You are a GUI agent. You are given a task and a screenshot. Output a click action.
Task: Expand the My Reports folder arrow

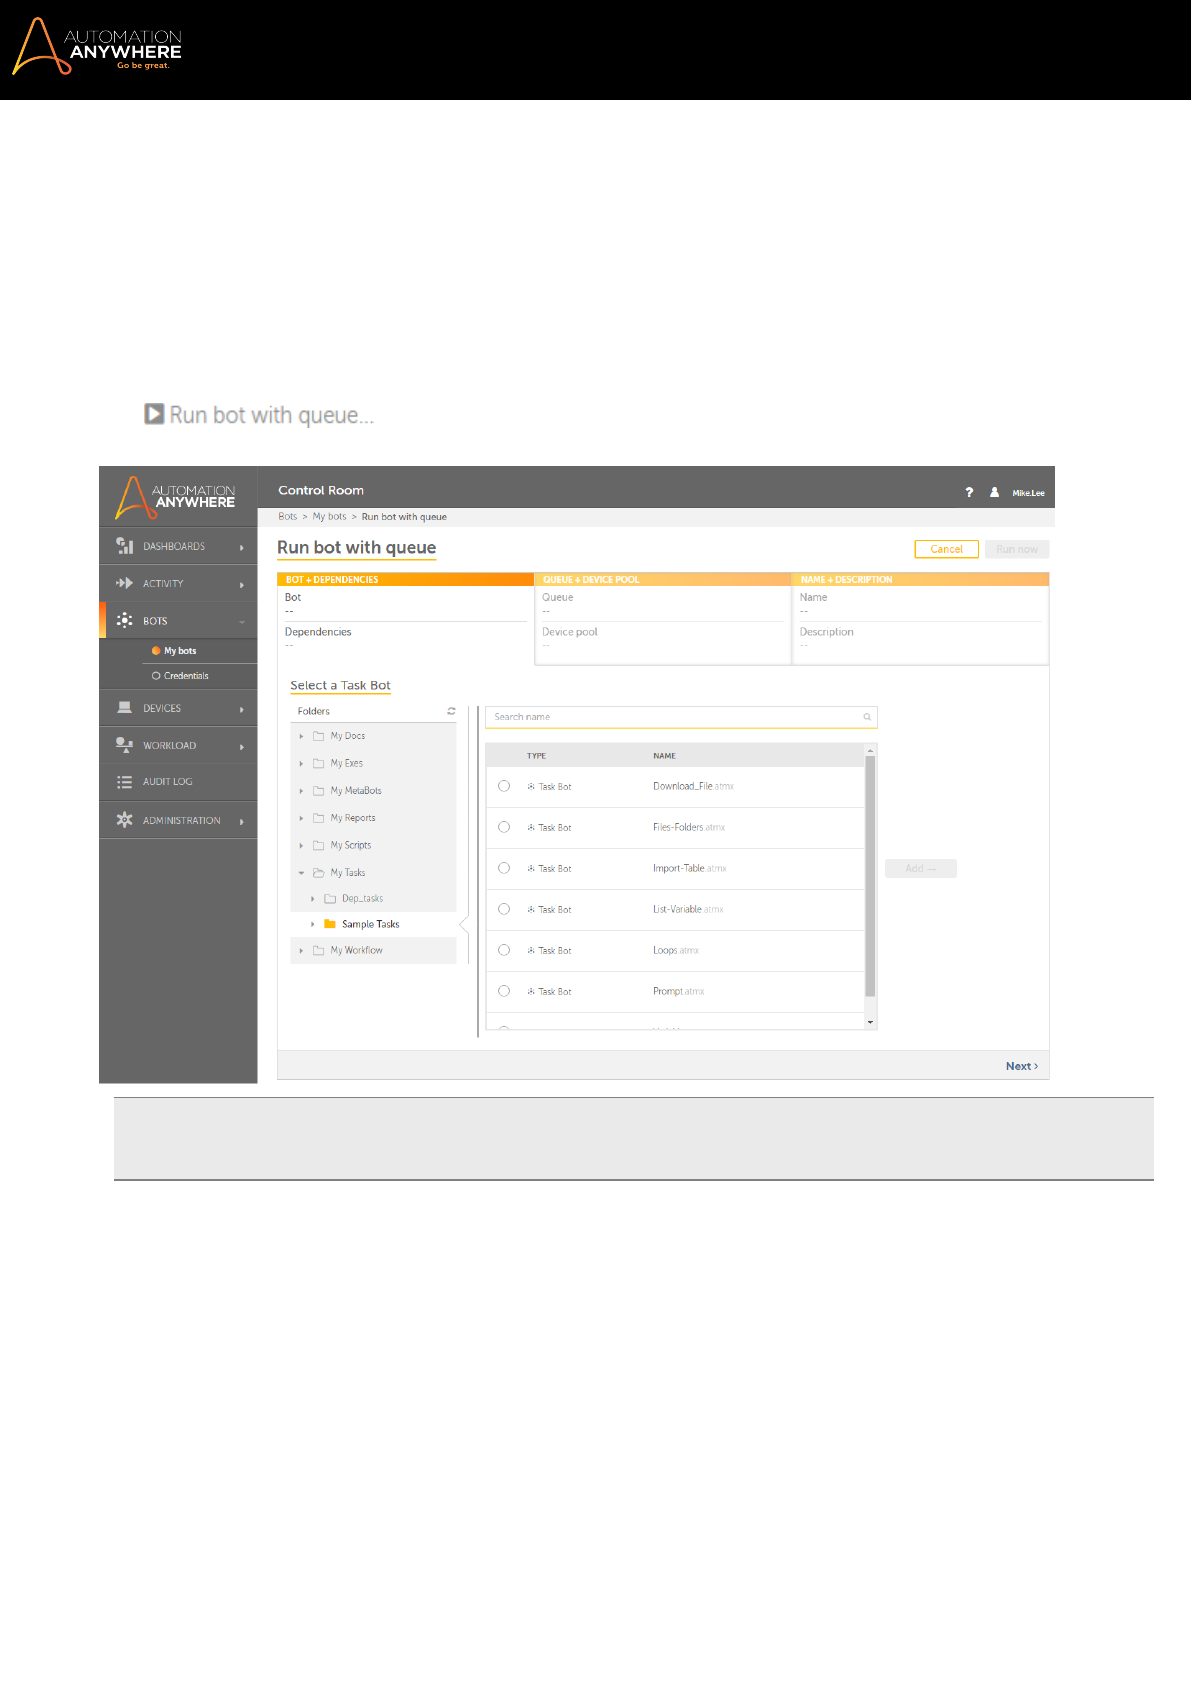pos(301,818)
